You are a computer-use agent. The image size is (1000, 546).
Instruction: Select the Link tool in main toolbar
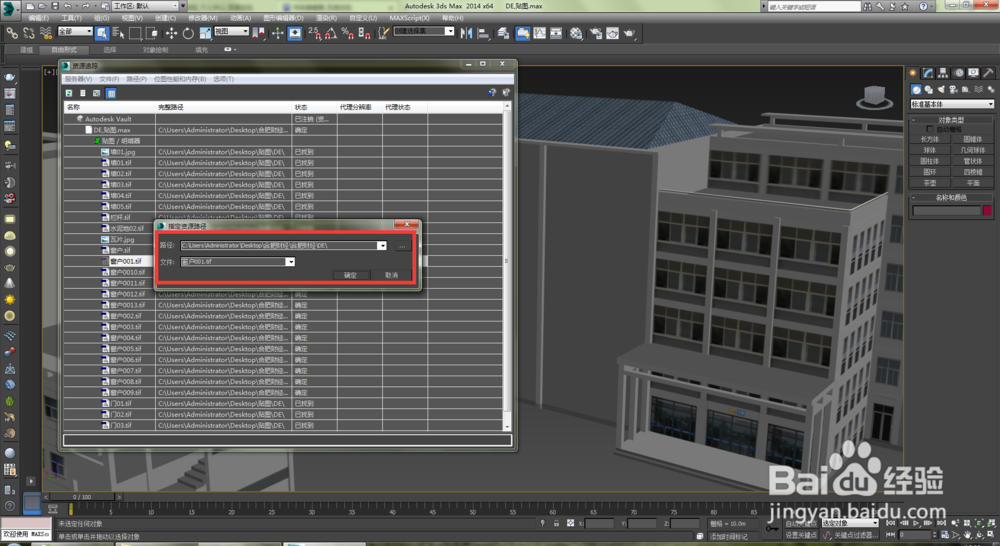pyautogui.click(x=12, y=33)
